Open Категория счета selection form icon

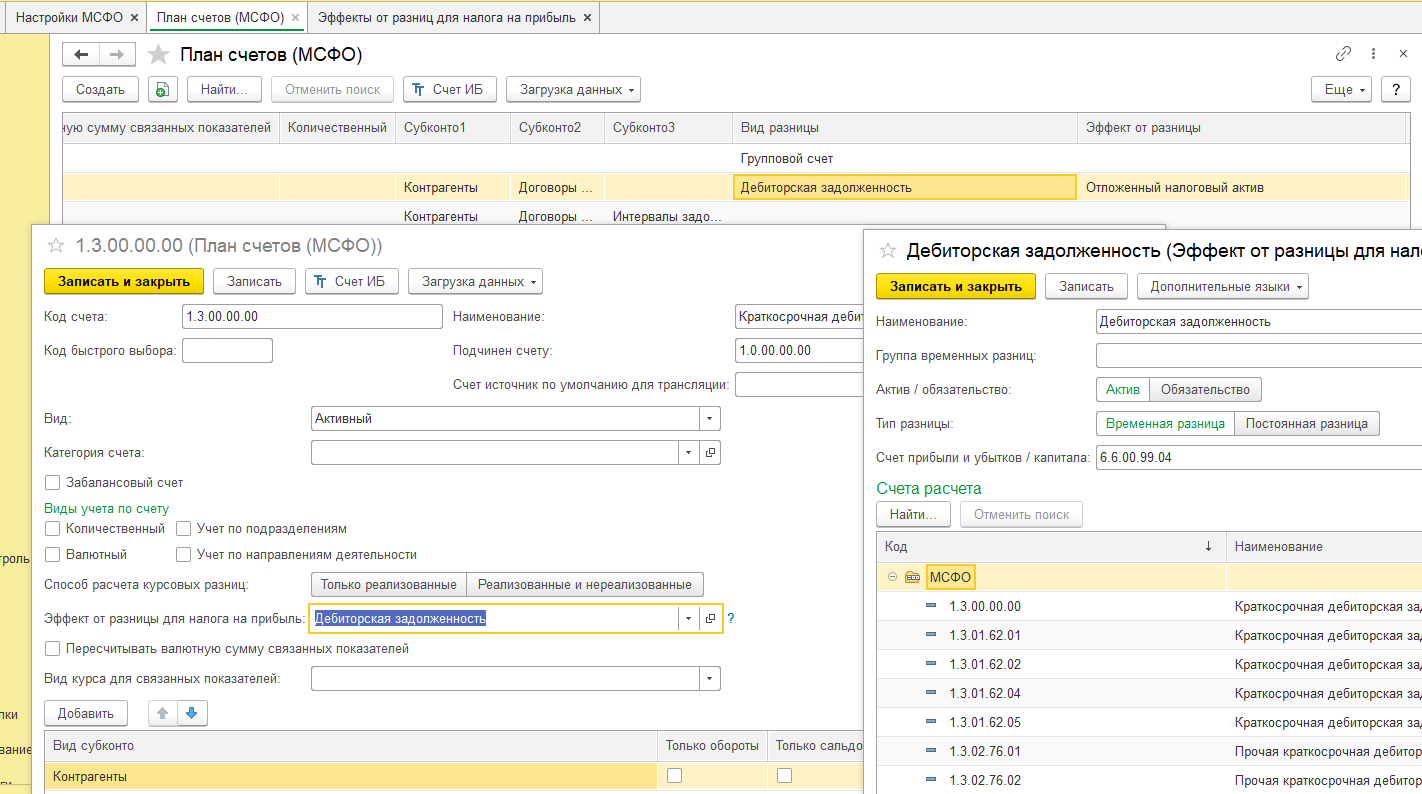pyautogui.click(x=710, y=453)
